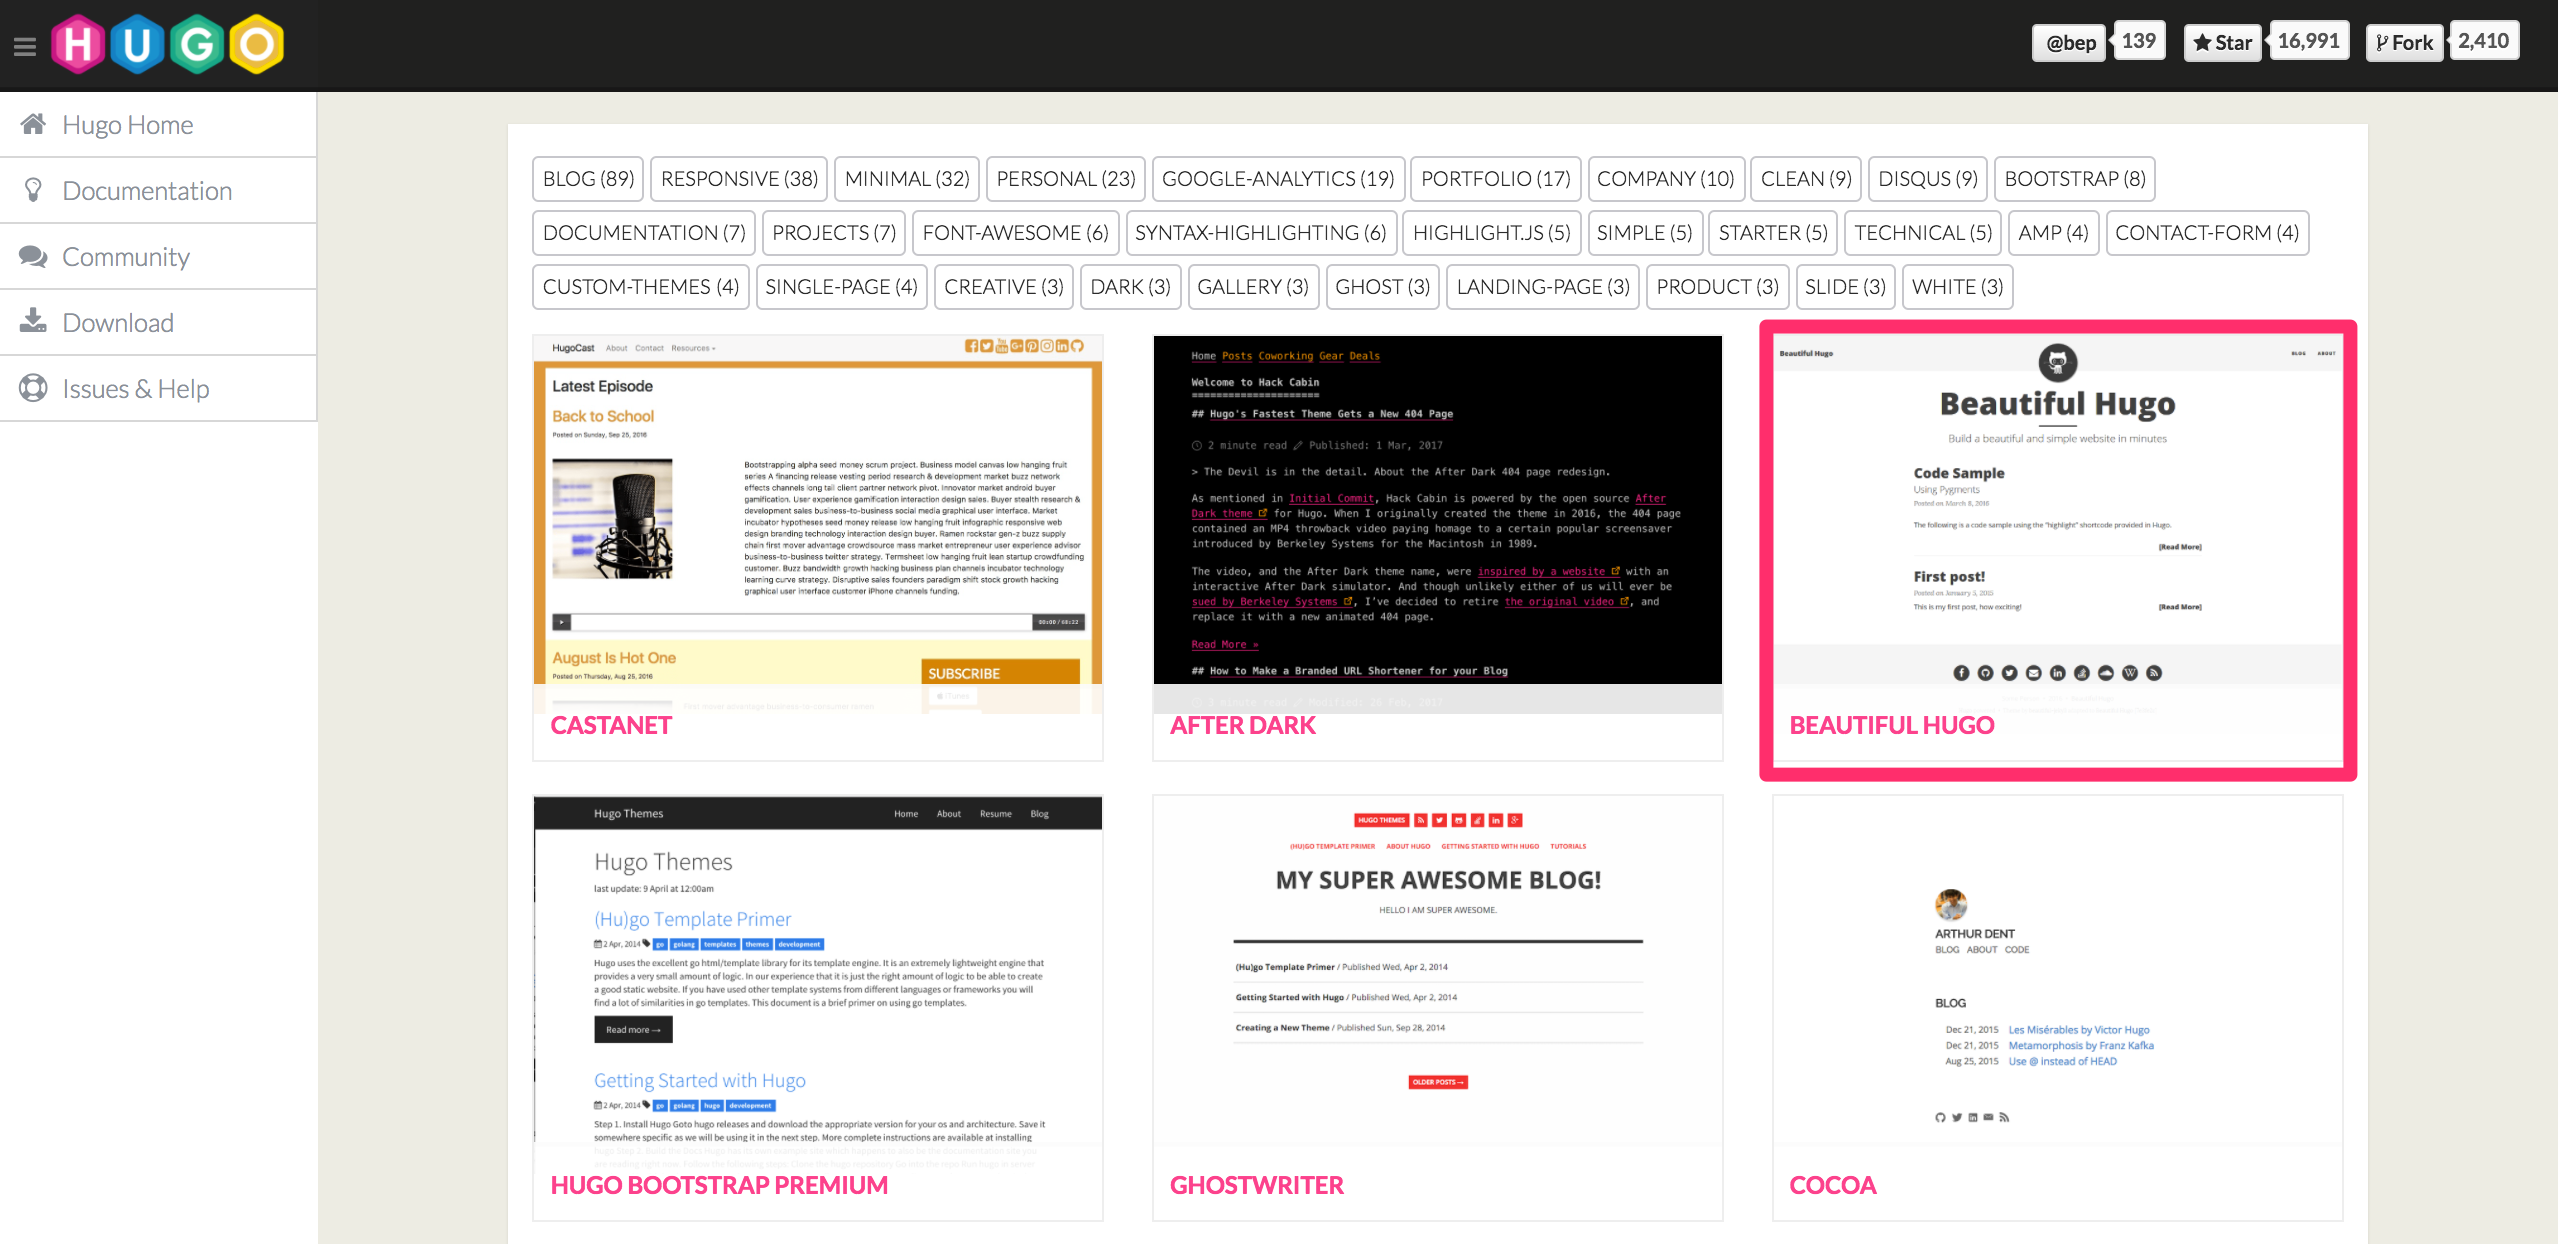Click the Community chat bubbles icon
The height and width of the screenshot is (1244, 2558).
[33, 256]
